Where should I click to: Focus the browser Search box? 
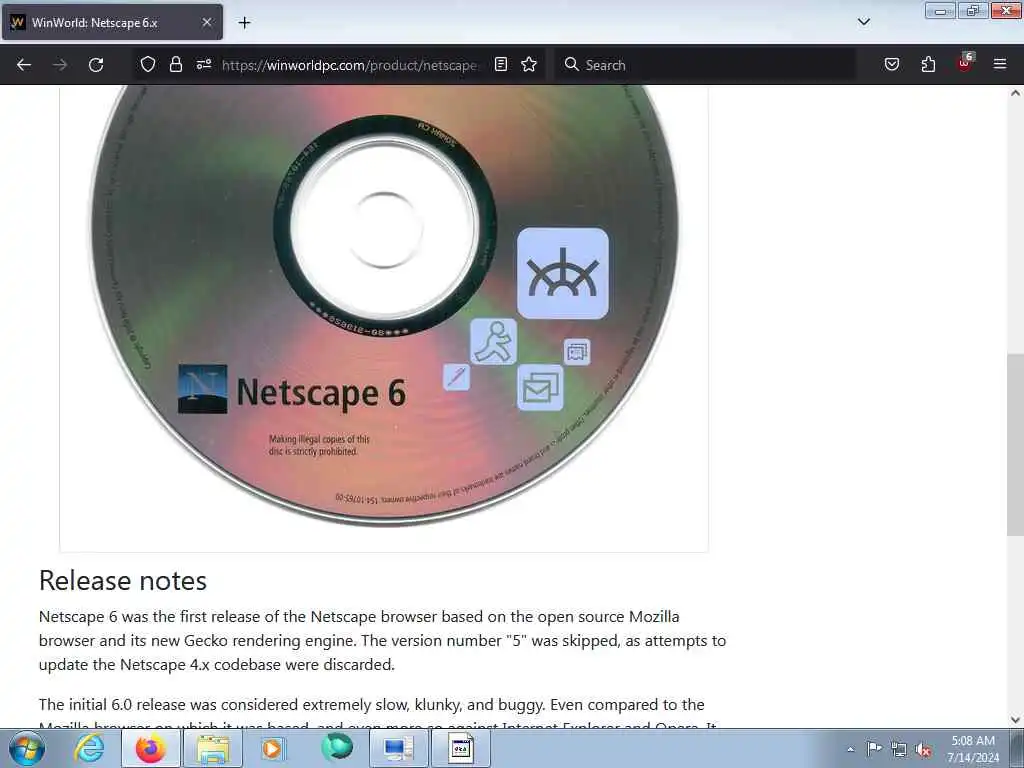(705, 65)
